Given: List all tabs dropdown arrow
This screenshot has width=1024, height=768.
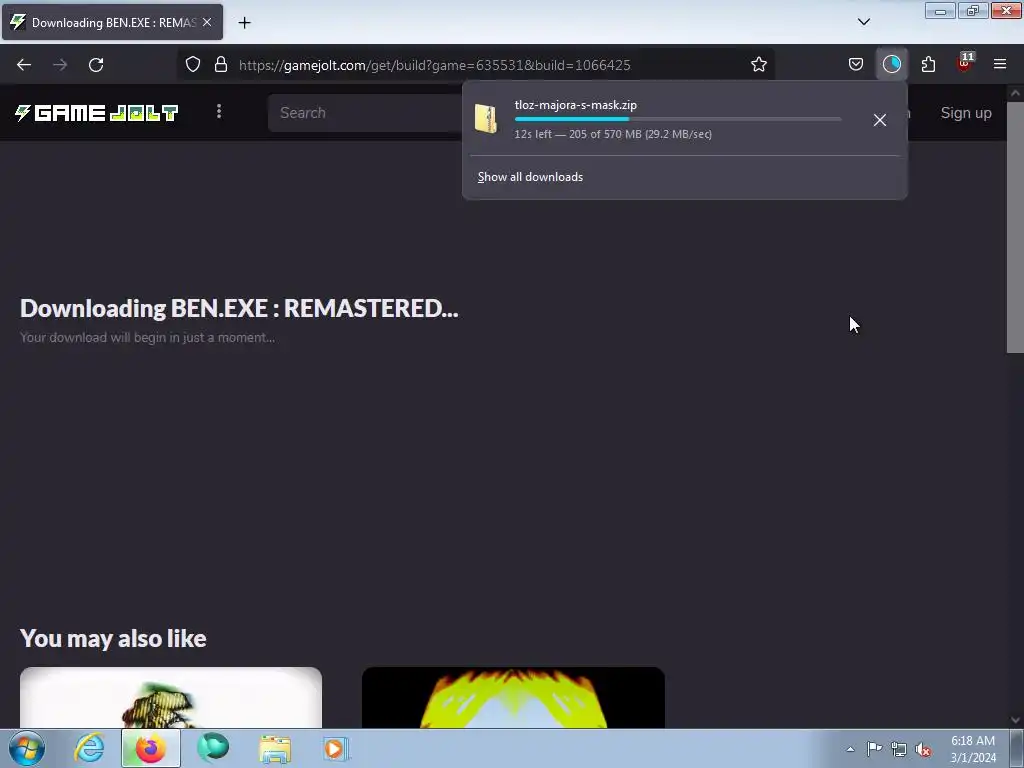Looking at the screenshot, I should click(863, 22).
